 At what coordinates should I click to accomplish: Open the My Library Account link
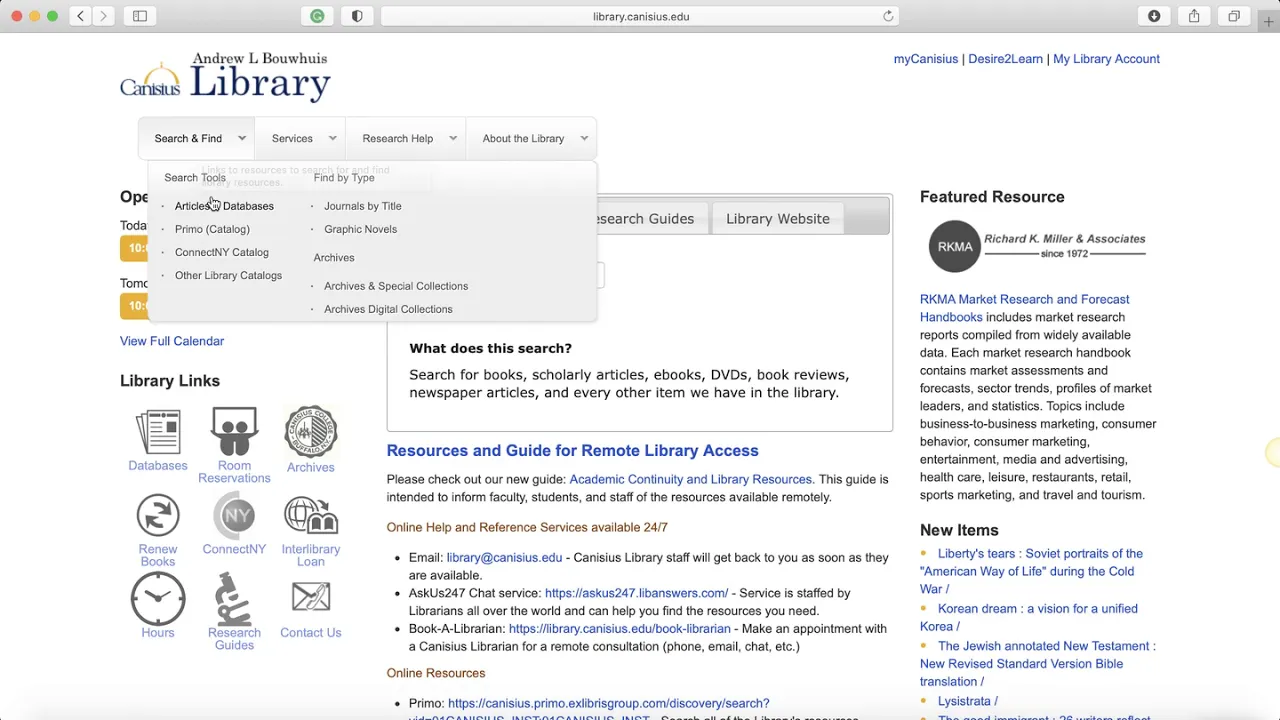coord(1106,59)
